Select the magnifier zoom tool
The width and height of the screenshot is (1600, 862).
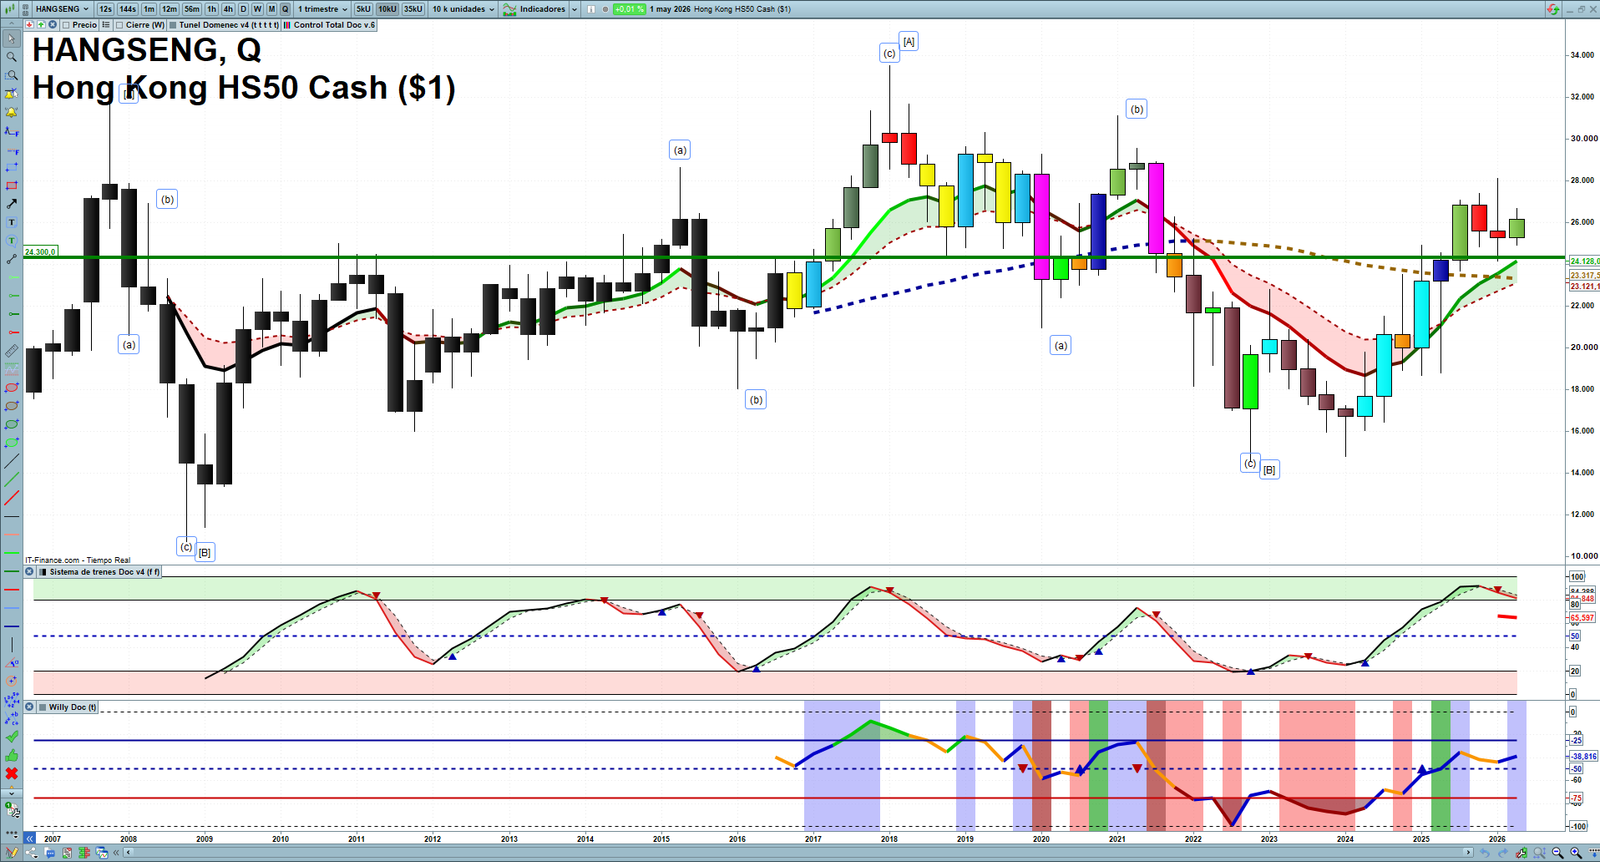(11, 57)
